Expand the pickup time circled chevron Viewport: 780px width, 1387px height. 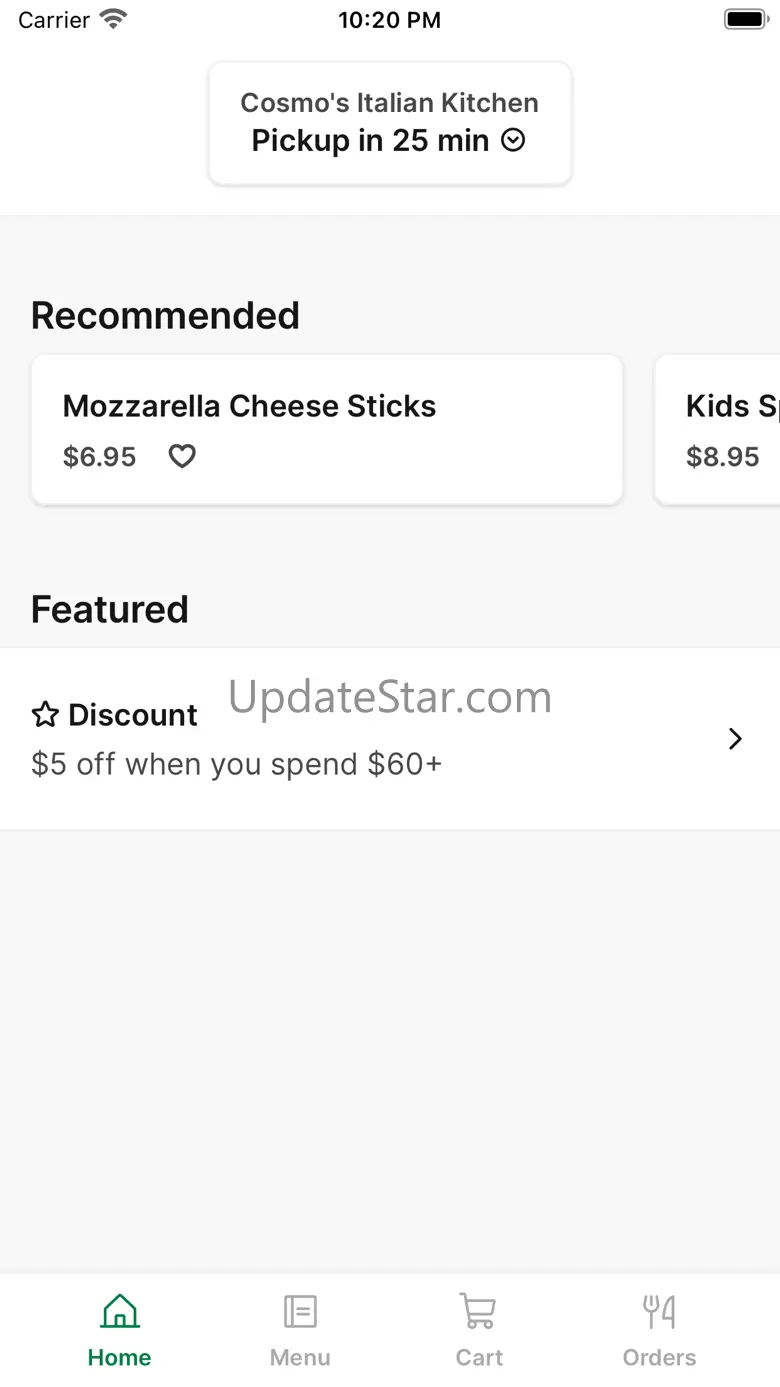pyautogui.click(x=513, y=141)
